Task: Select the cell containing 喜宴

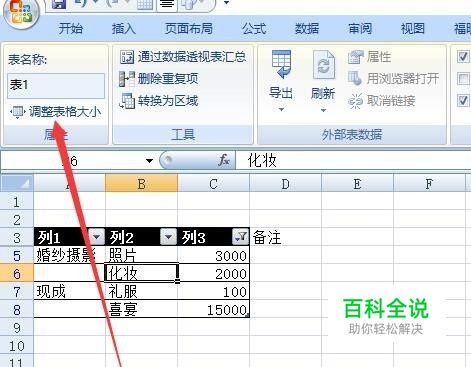Action: (141, 309)
